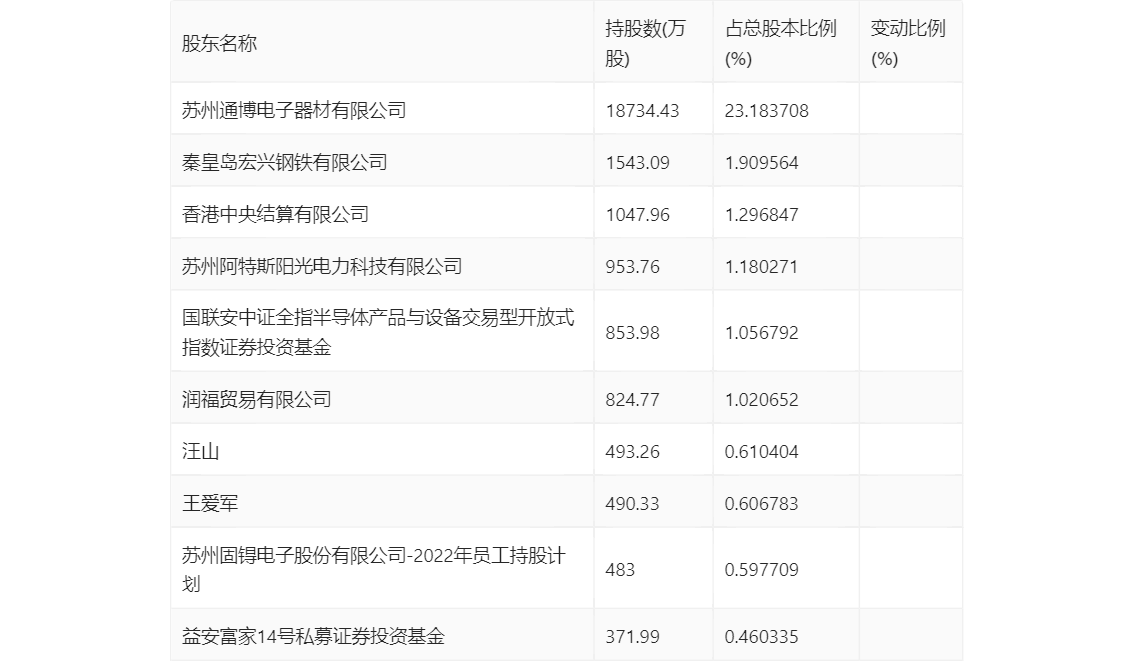
Task: Select the share count 371.99
Action: (632, 637)
